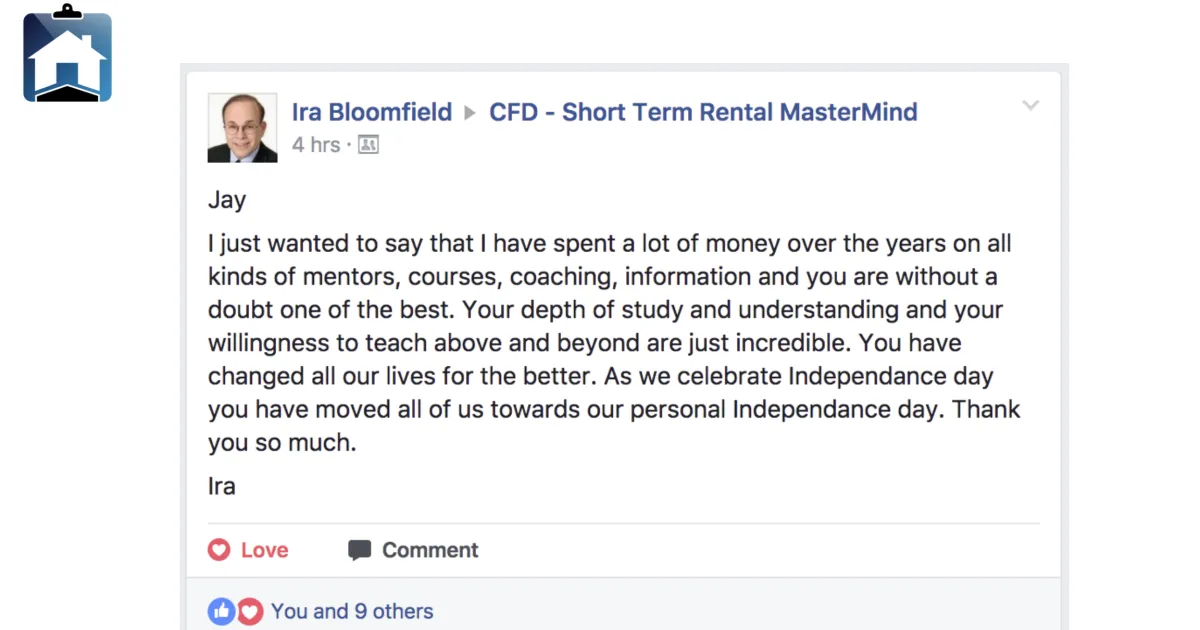This screenshot has height=630, width=1200.
Task: Click the arrow between name and group
Action: (x=471, y=113)
